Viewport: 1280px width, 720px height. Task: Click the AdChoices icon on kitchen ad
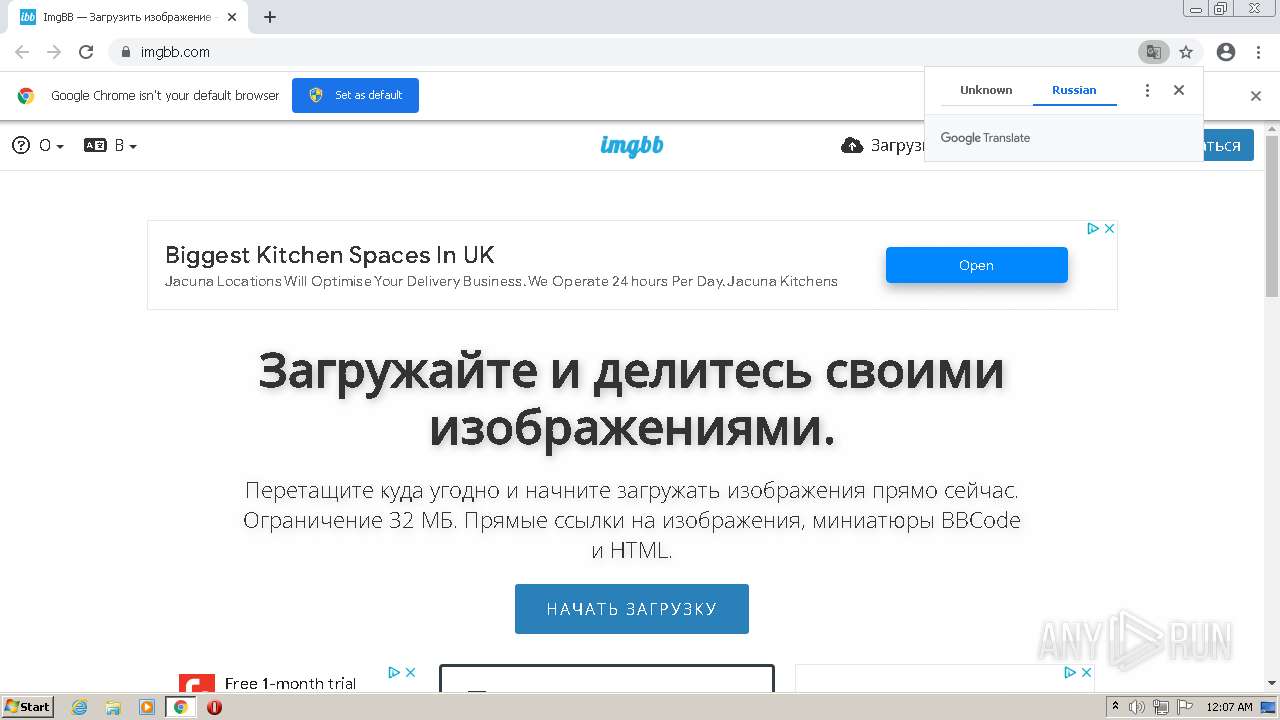1094,229
